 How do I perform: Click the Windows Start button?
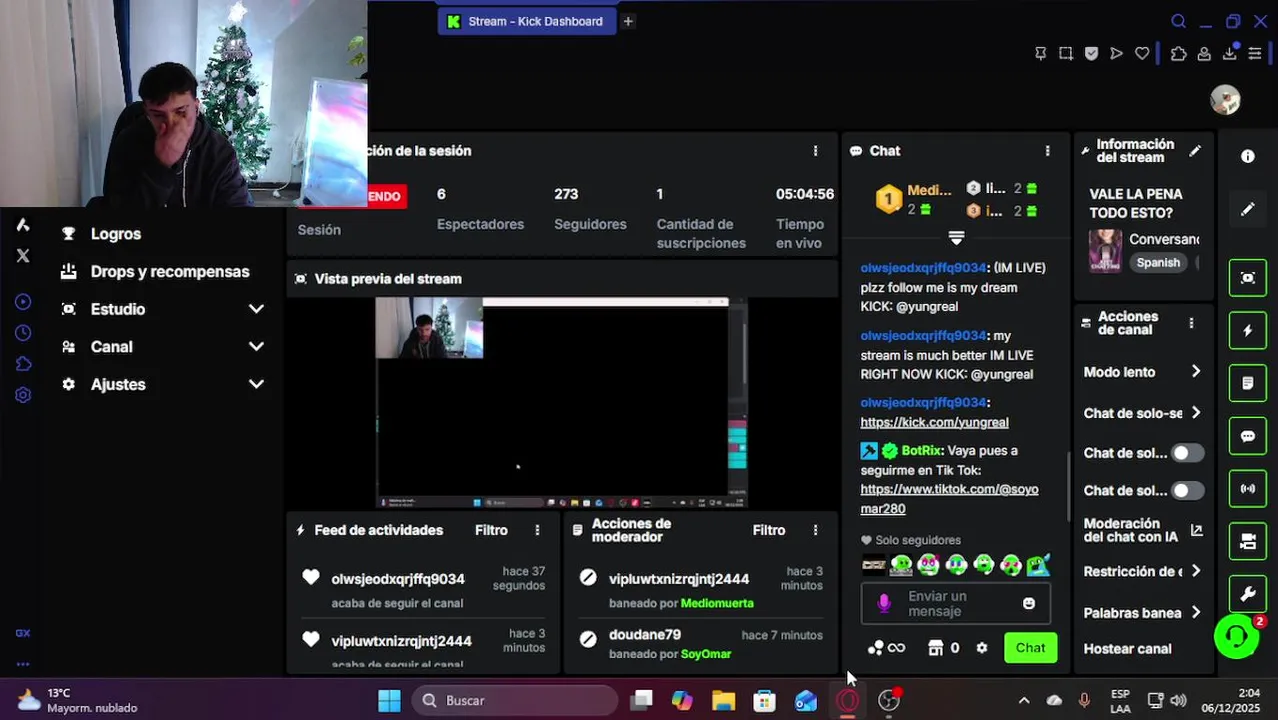coord(389,701)
